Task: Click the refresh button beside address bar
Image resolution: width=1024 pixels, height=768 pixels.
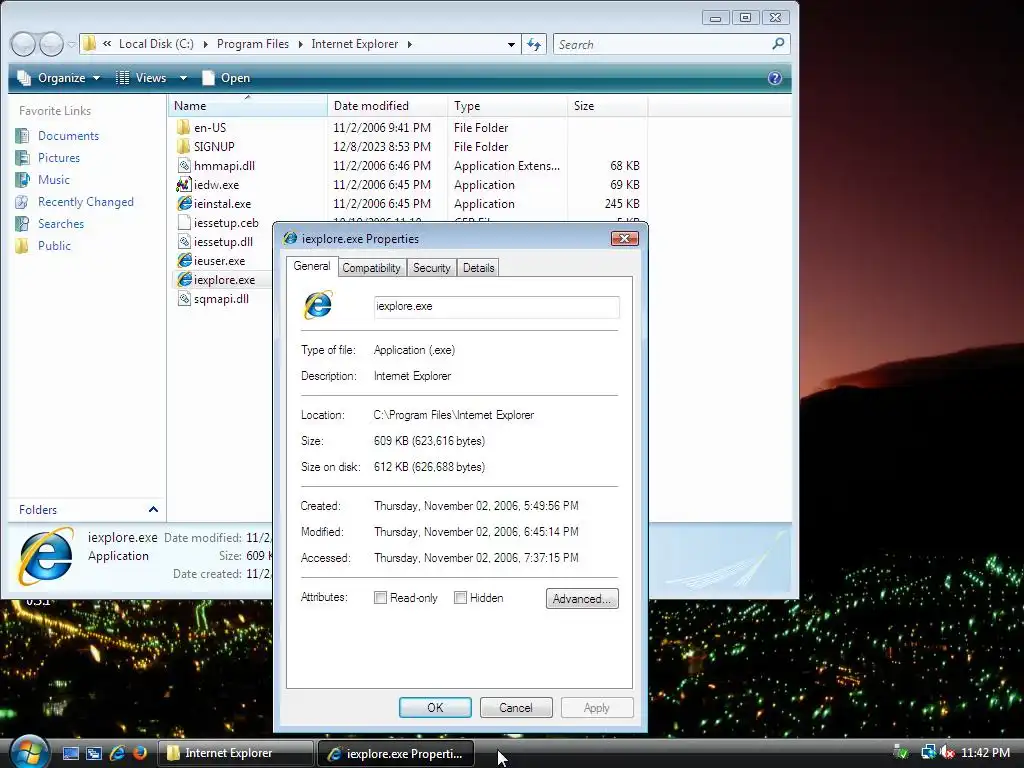Action: pyautogui.click(x=534, y=44)
